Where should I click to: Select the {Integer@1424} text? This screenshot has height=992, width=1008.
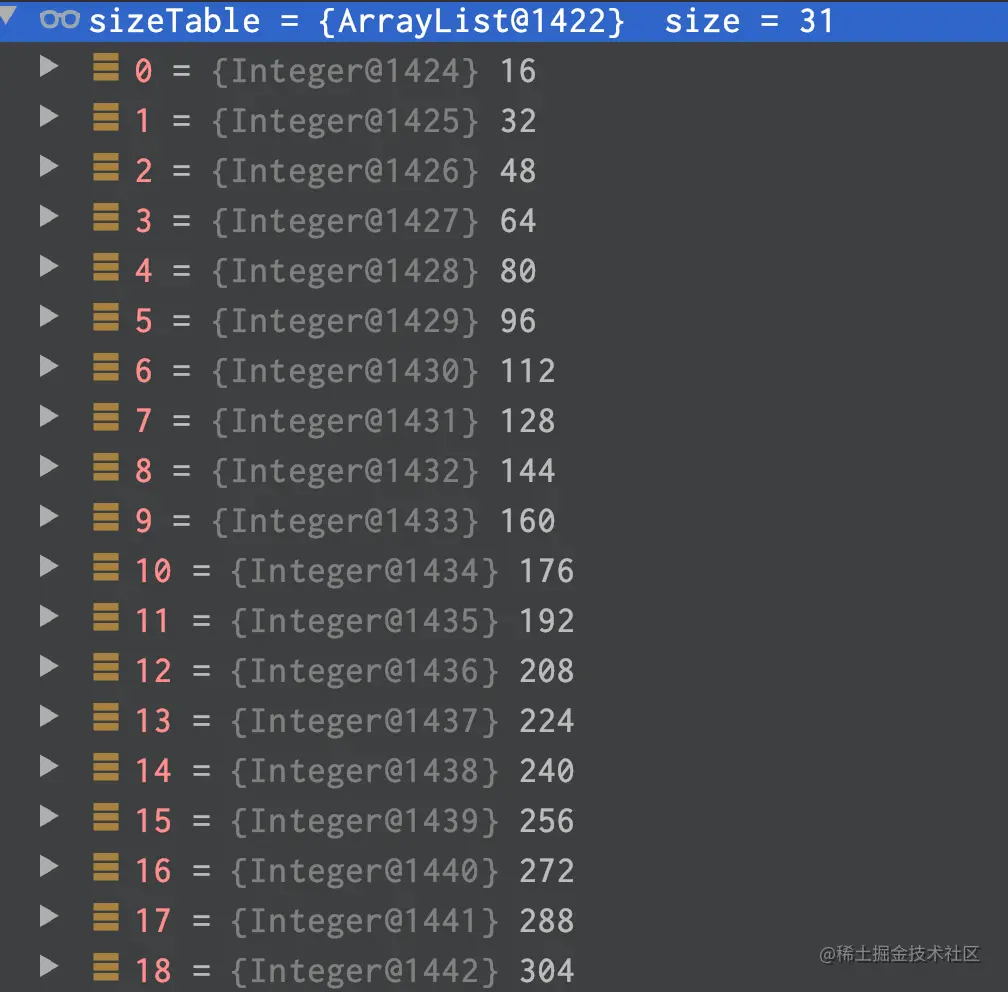tap(345, 71)
